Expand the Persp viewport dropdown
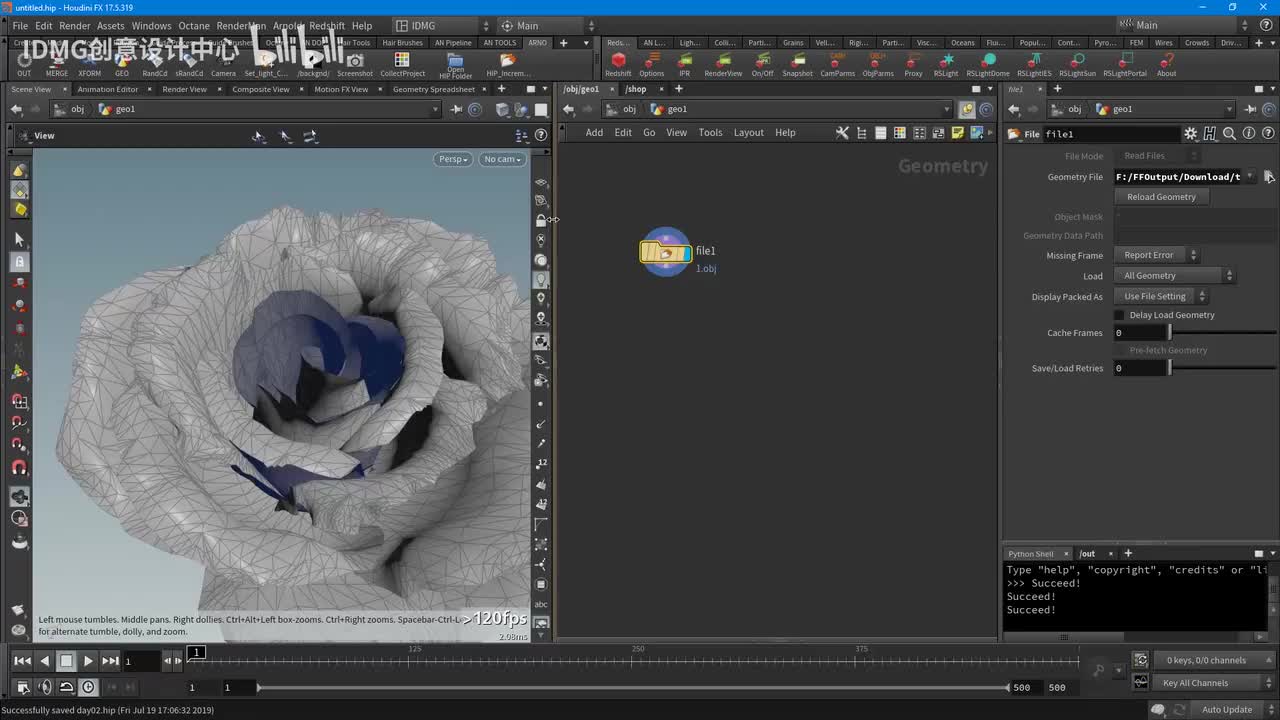 click(452, 159)
